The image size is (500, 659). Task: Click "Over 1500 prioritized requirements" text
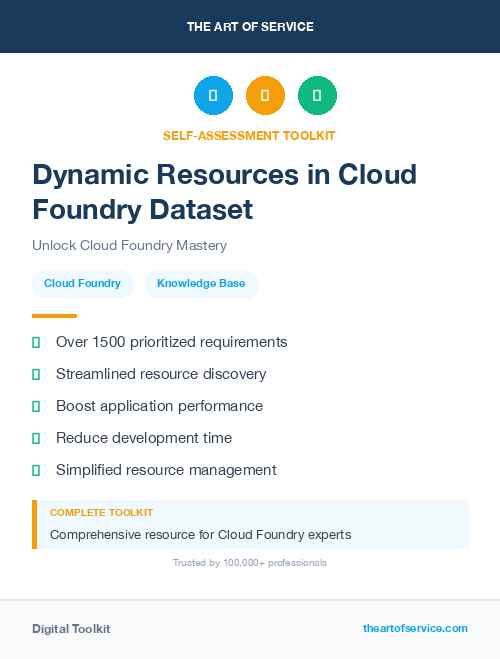tap(171, 342)
